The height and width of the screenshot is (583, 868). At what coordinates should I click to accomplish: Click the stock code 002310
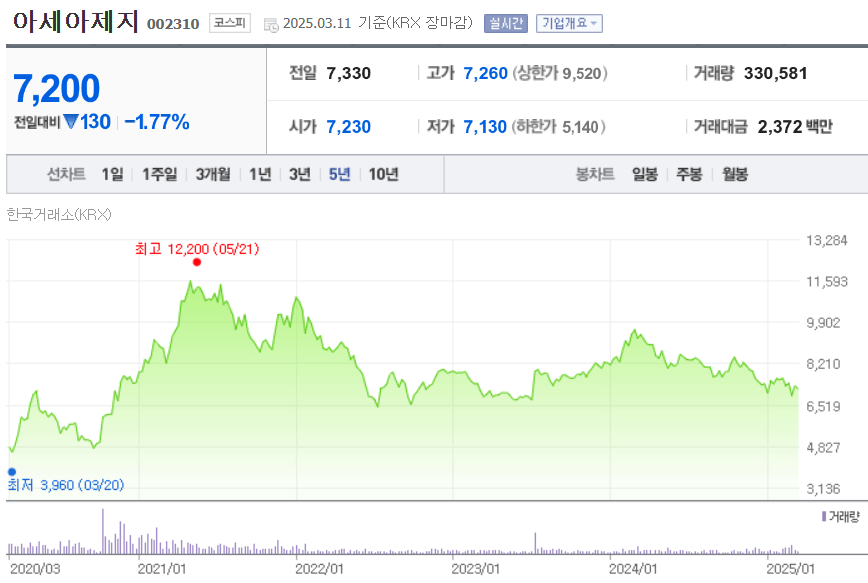(x=173, y=24)
